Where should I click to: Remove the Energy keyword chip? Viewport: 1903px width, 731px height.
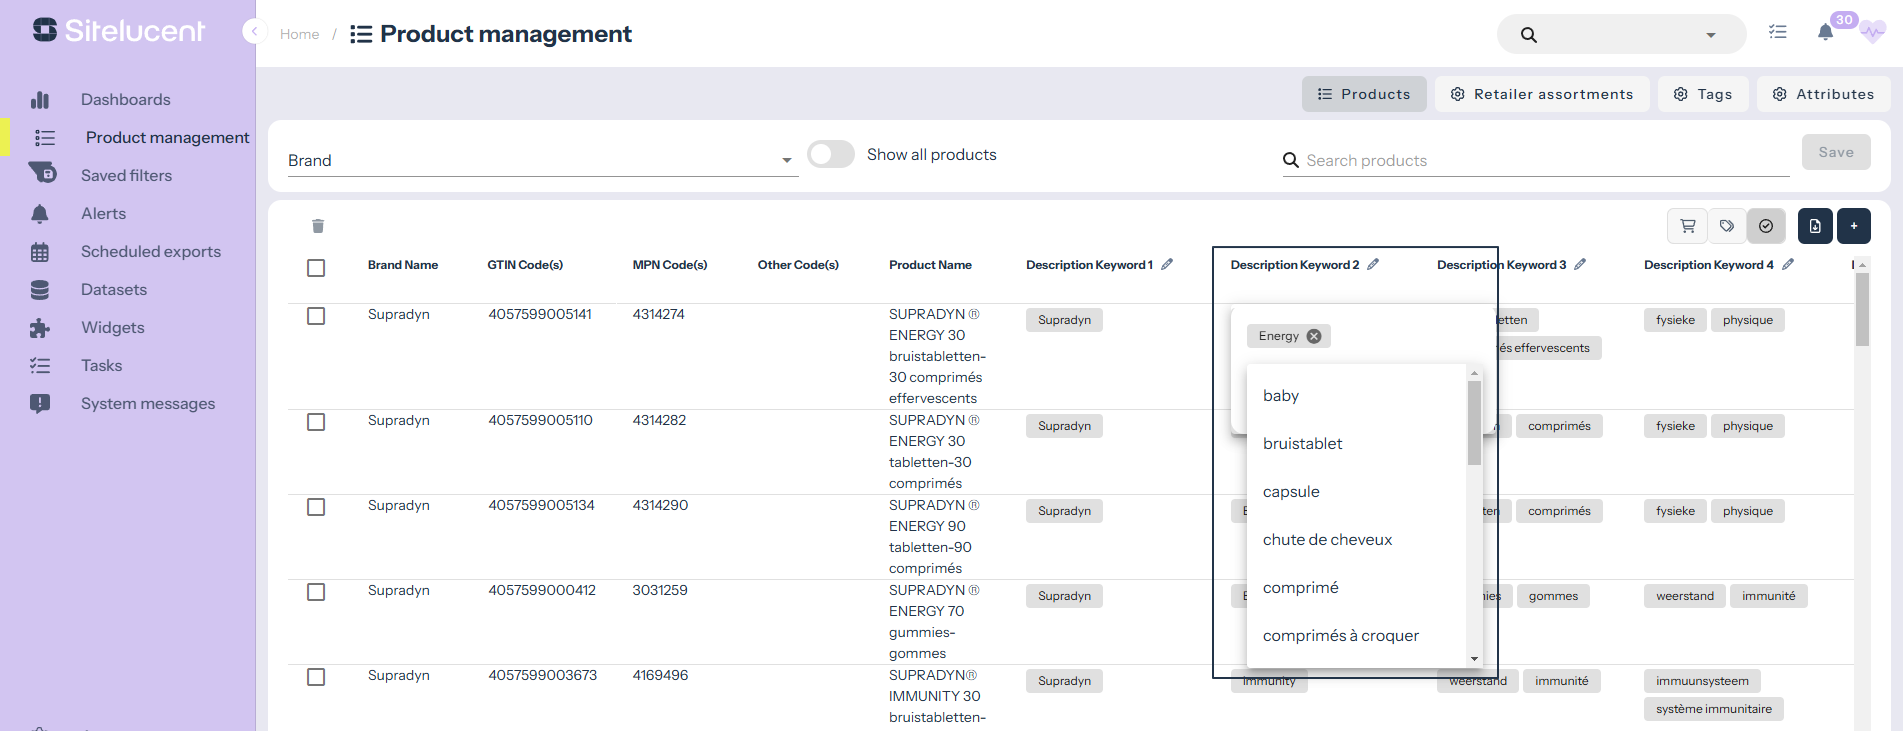tap(1314, 336)
